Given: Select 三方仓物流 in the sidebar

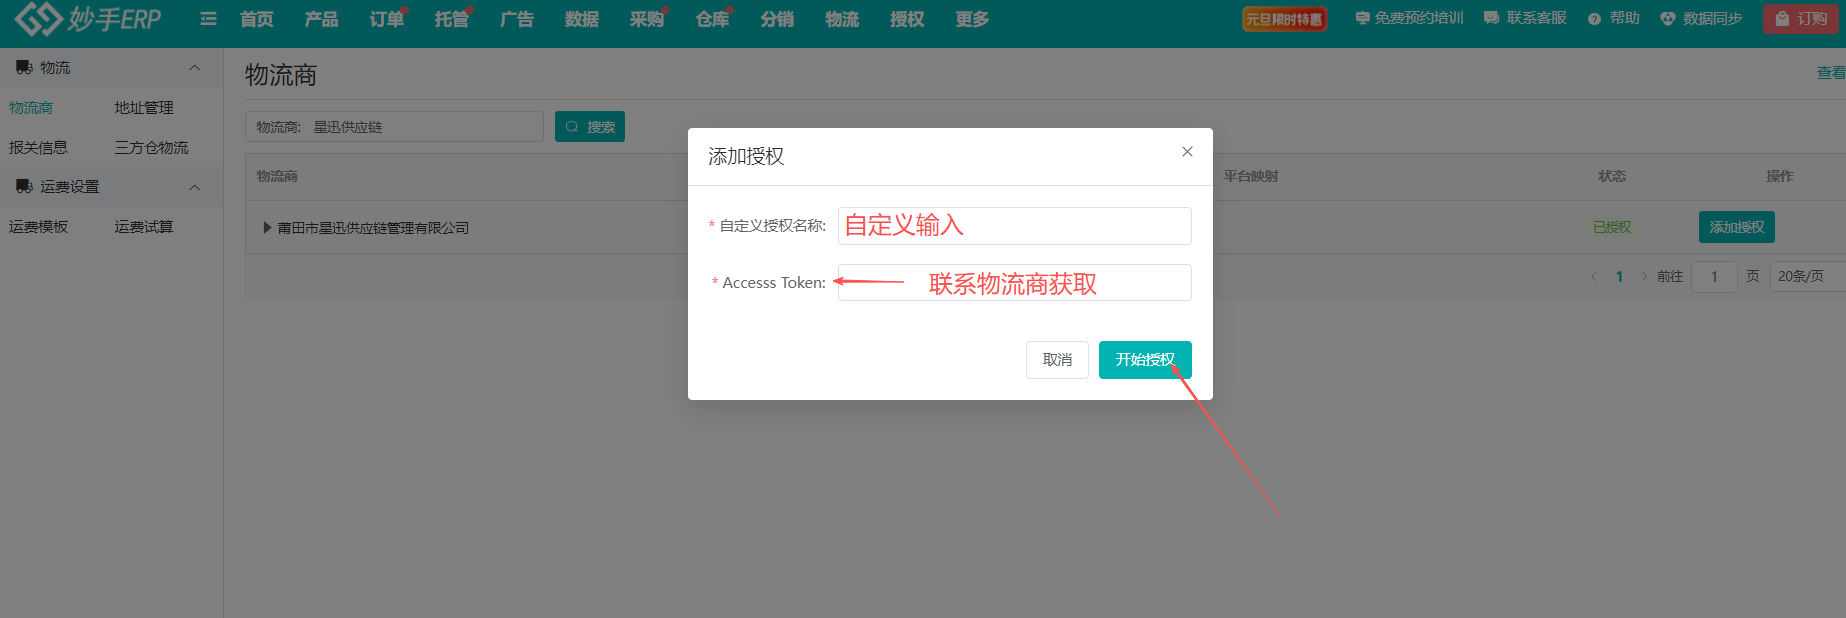Looking at the screenshot, I should (151, 148).
